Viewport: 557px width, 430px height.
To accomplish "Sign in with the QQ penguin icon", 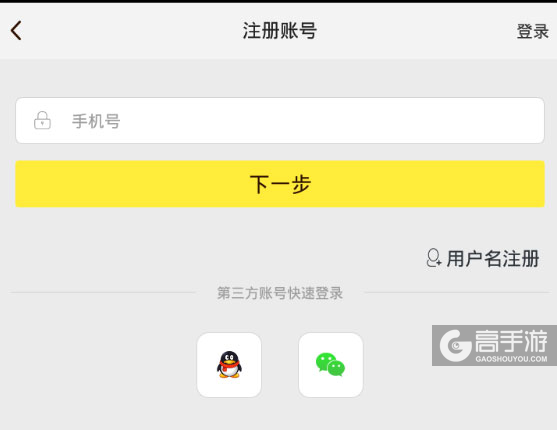I will click(x=229, y=365).
